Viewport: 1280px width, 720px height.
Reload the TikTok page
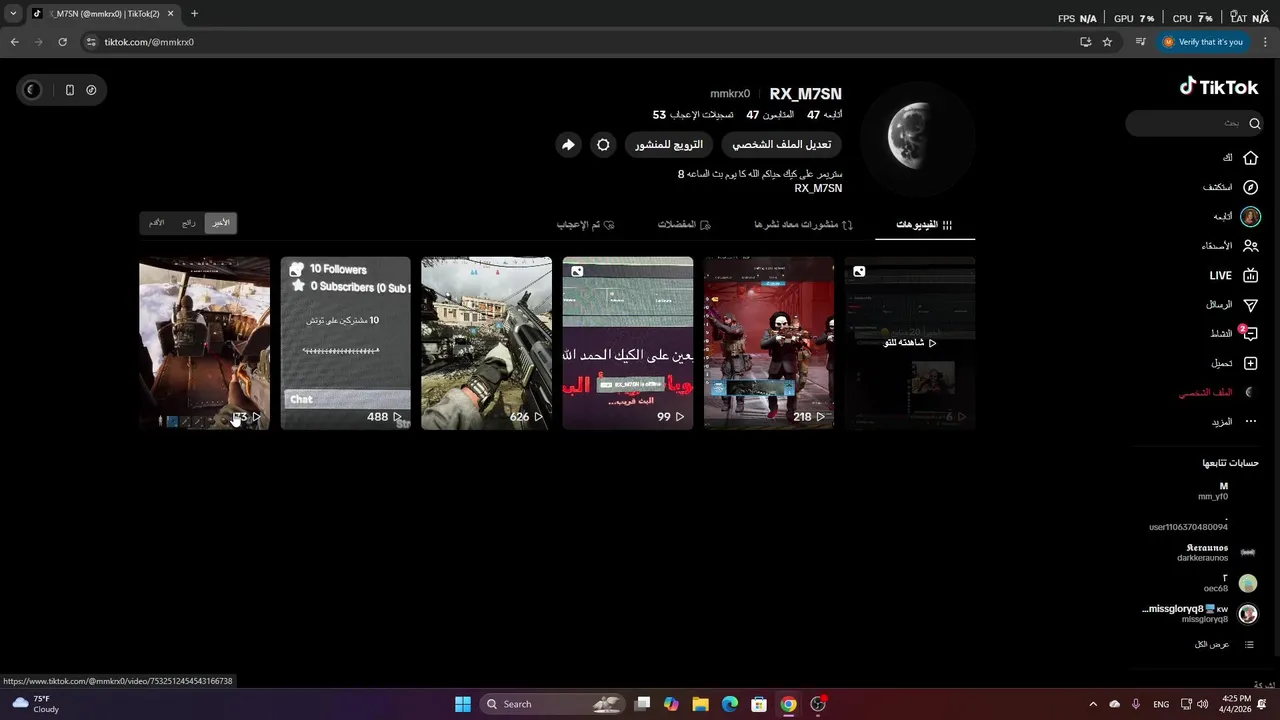(62, 42)
